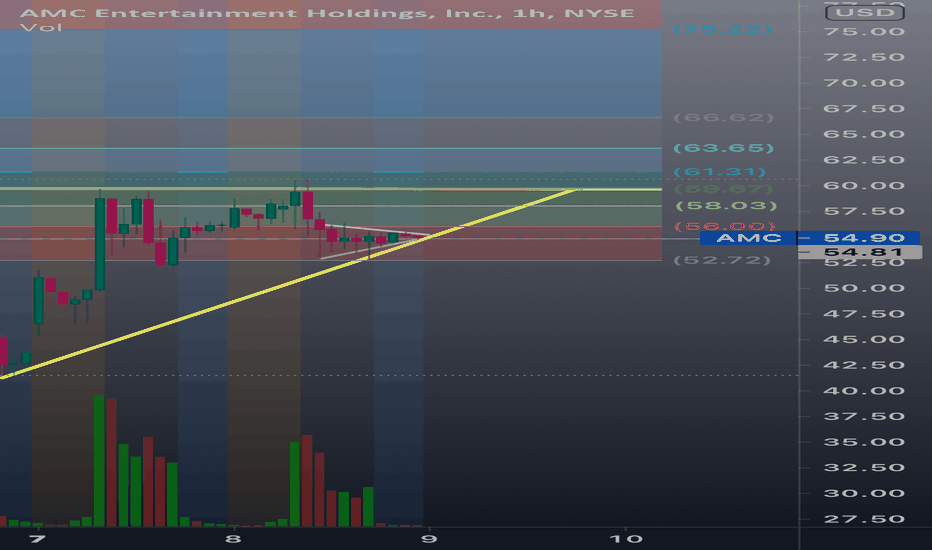Click date 9 on the time axis
Image resolution: width=932 pixels, height=550 pixels.
(429, 539)
